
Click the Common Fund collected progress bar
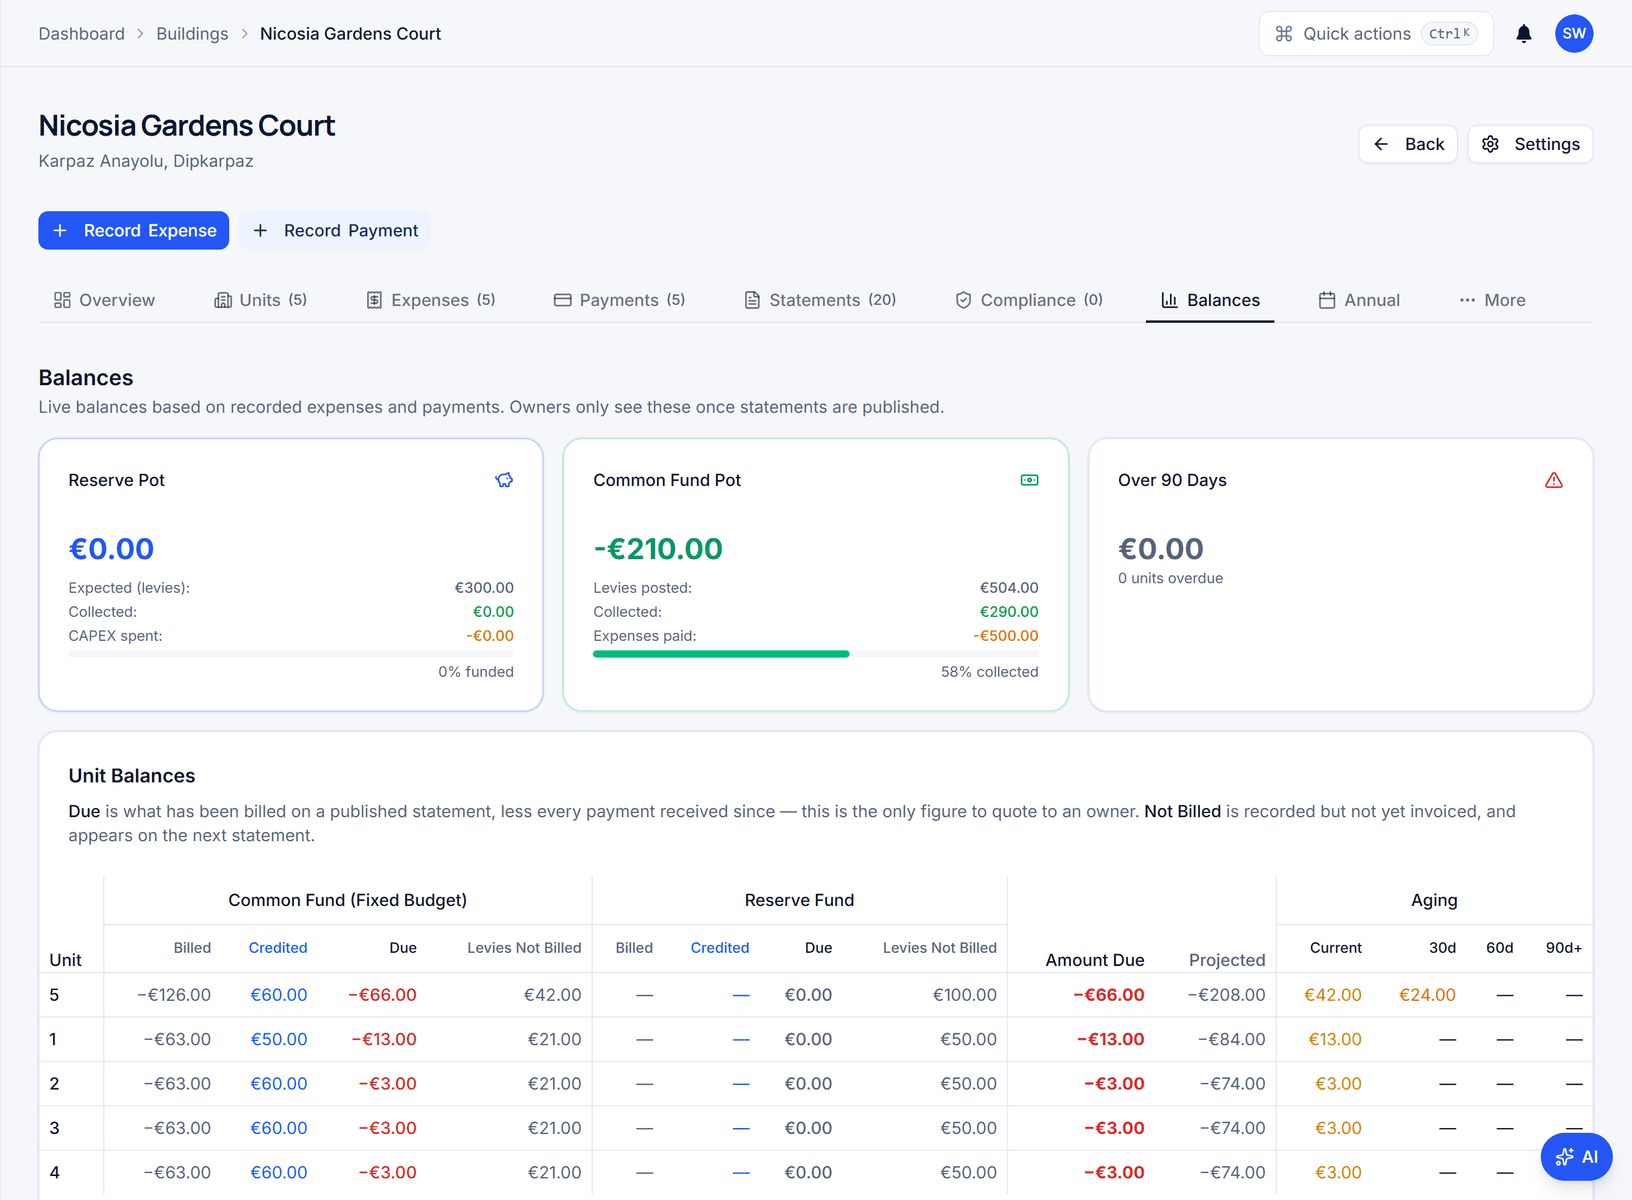(x=816, y=654)
